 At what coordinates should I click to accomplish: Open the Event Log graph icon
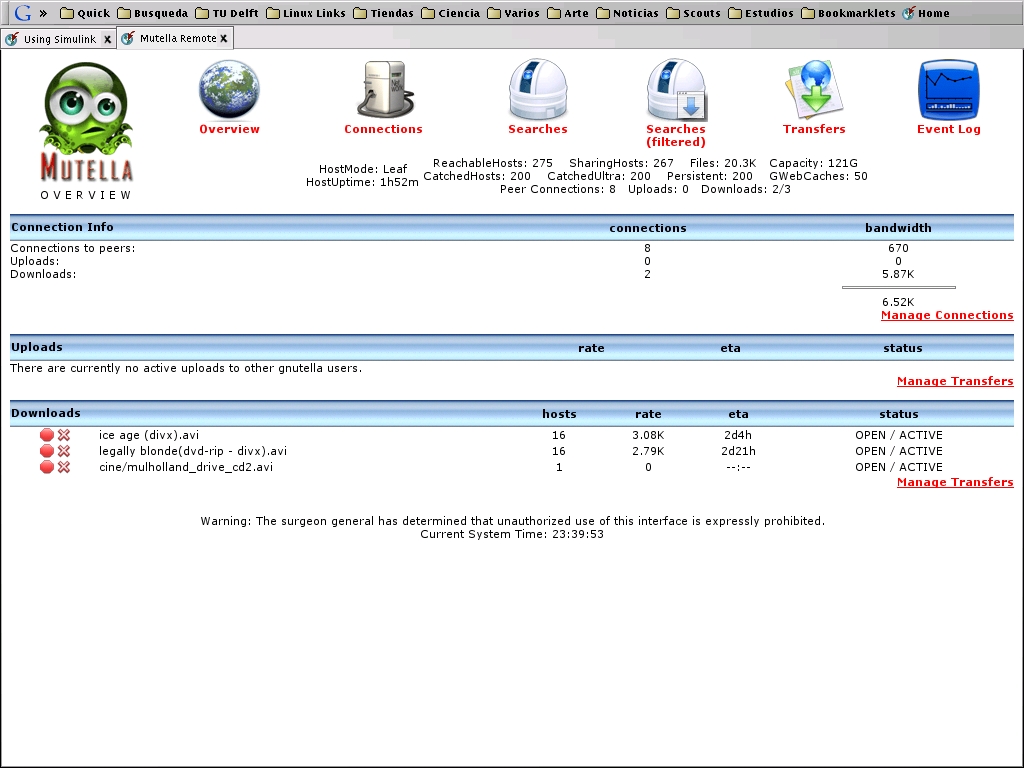click(948, 89)
